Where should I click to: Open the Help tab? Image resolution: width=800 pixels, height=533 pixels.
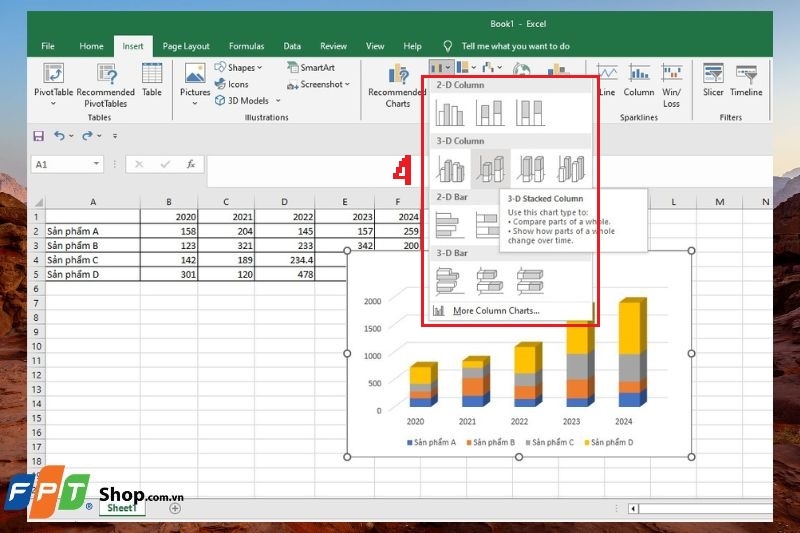pyautogui.click(x=412, y=46)
